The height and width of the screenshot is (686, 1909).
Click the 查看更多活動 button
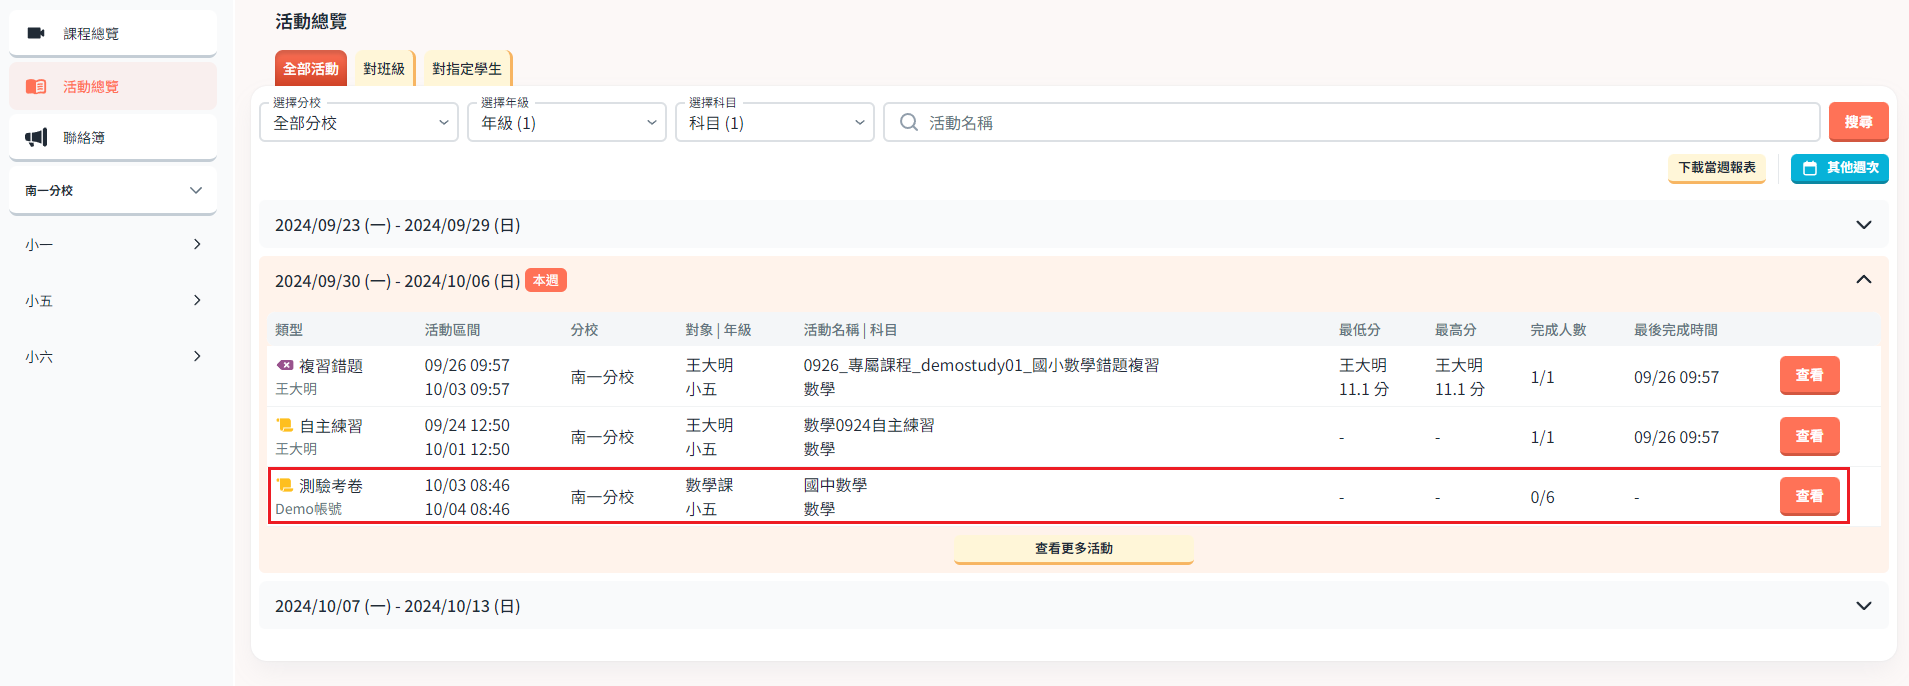[1073, 549]
